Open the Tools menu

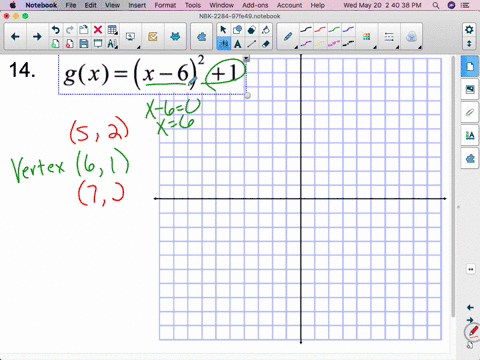click(193, 5)
